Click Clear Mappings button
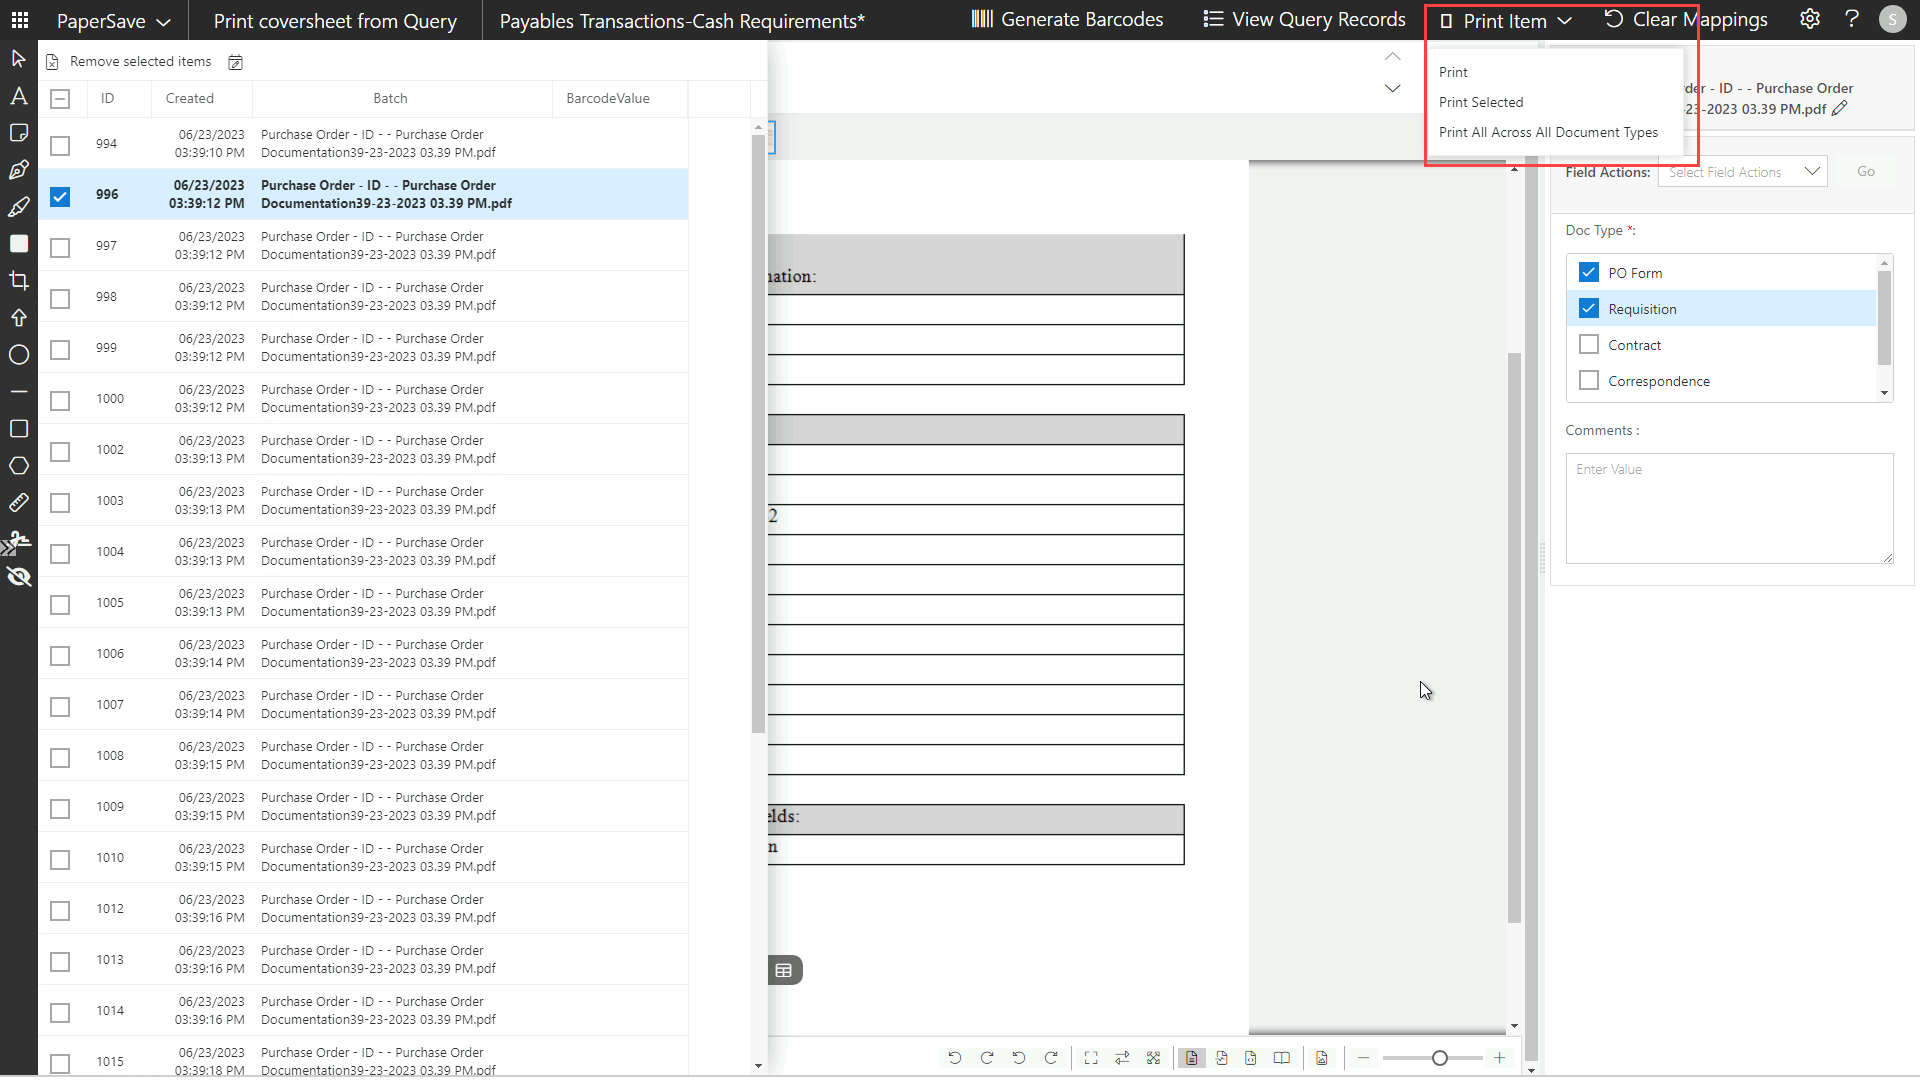 1687,19
